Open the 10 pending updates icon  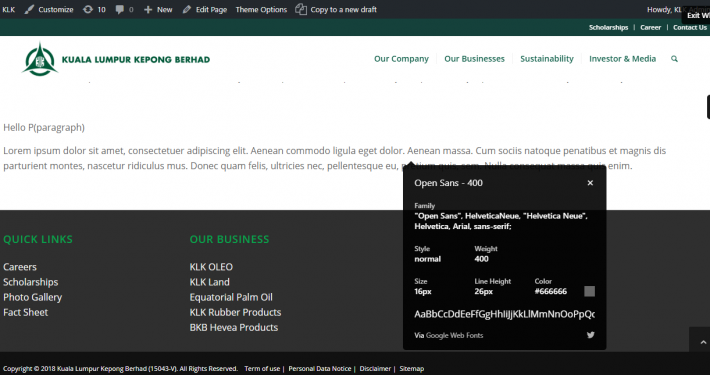[94, 10]
